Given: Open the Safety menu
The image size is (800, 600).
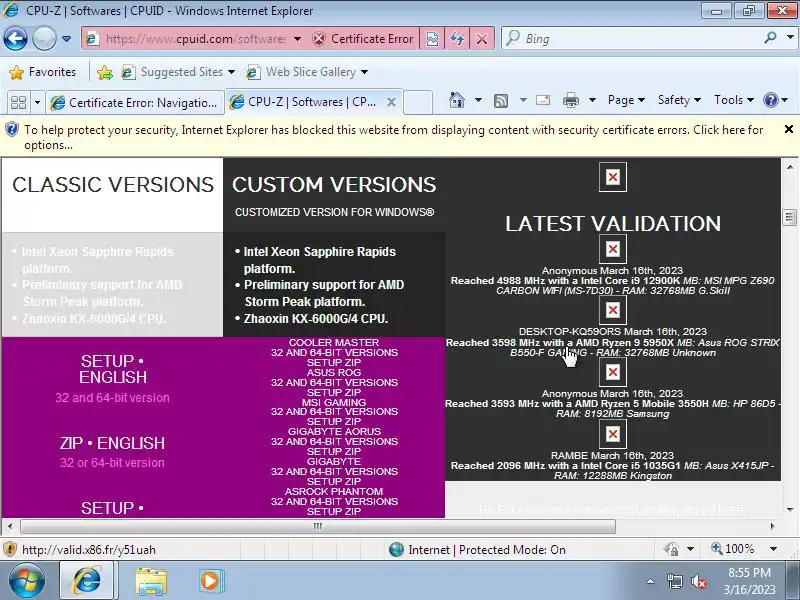Looking at the screenshot, I should (x=679, y=100).
